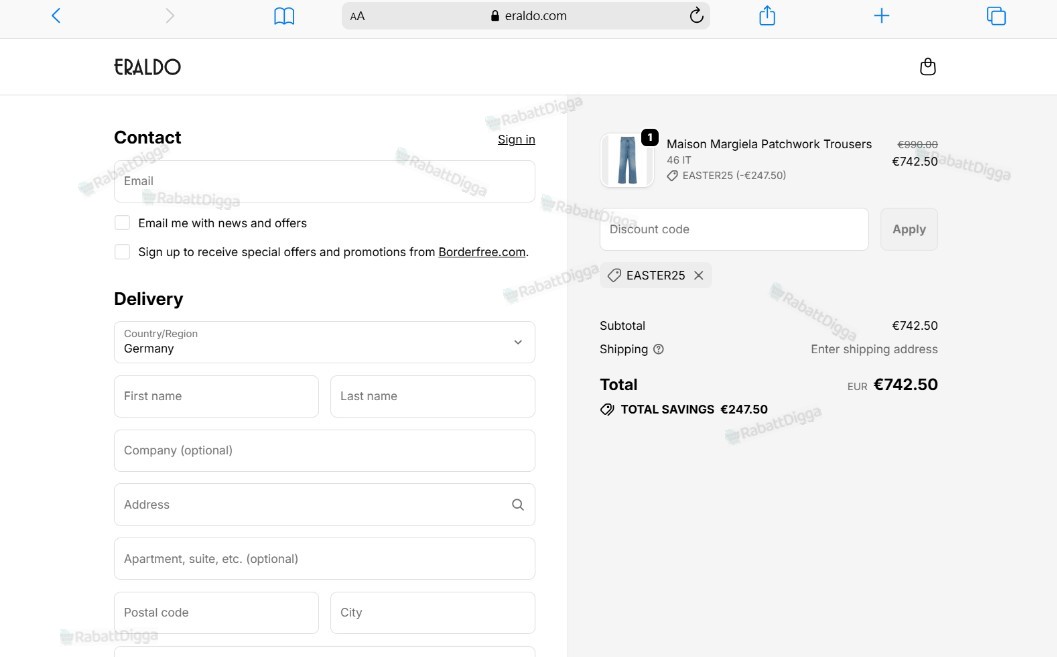The width and height of the screenshot is (1057, 657).
Task: Check the Borderfree special offers checkbox
Action: click(122, 252)
